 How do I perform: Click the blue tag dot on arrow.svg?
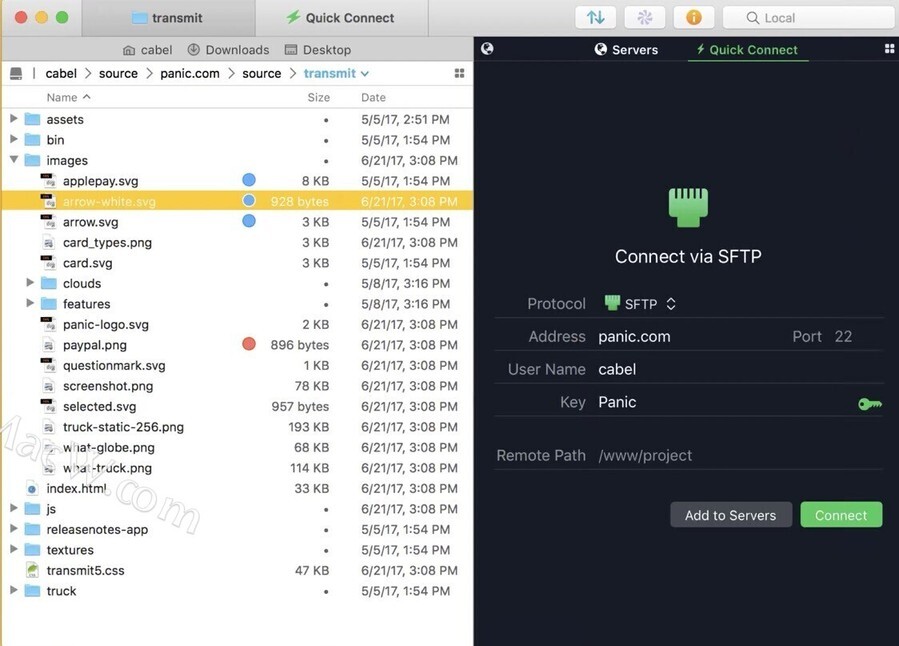(x=249, y=221)
